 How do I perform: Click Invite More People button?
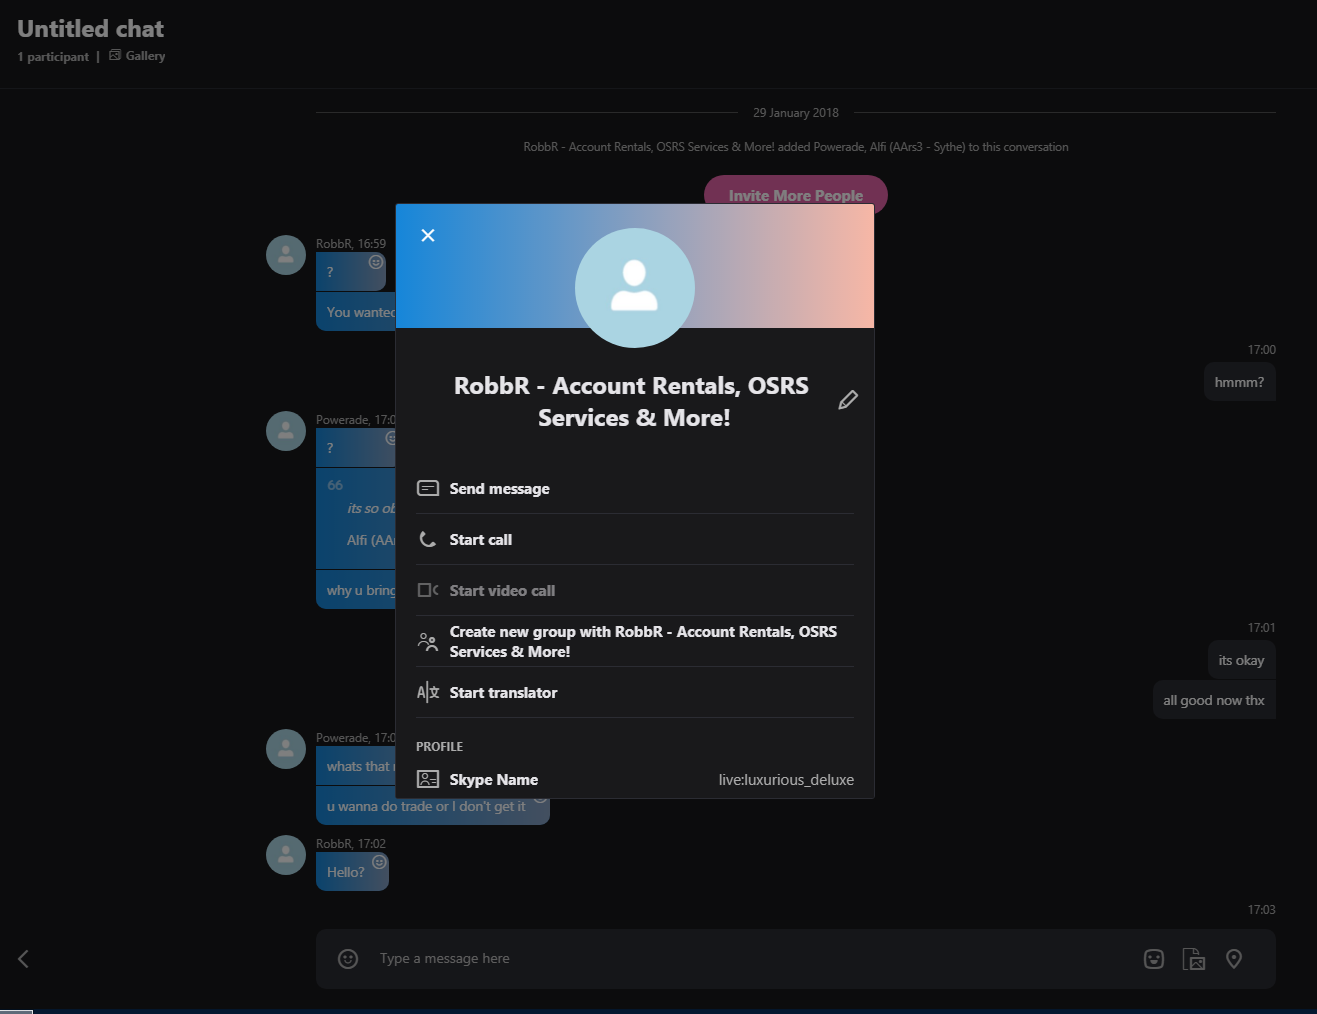click(796, 195)
